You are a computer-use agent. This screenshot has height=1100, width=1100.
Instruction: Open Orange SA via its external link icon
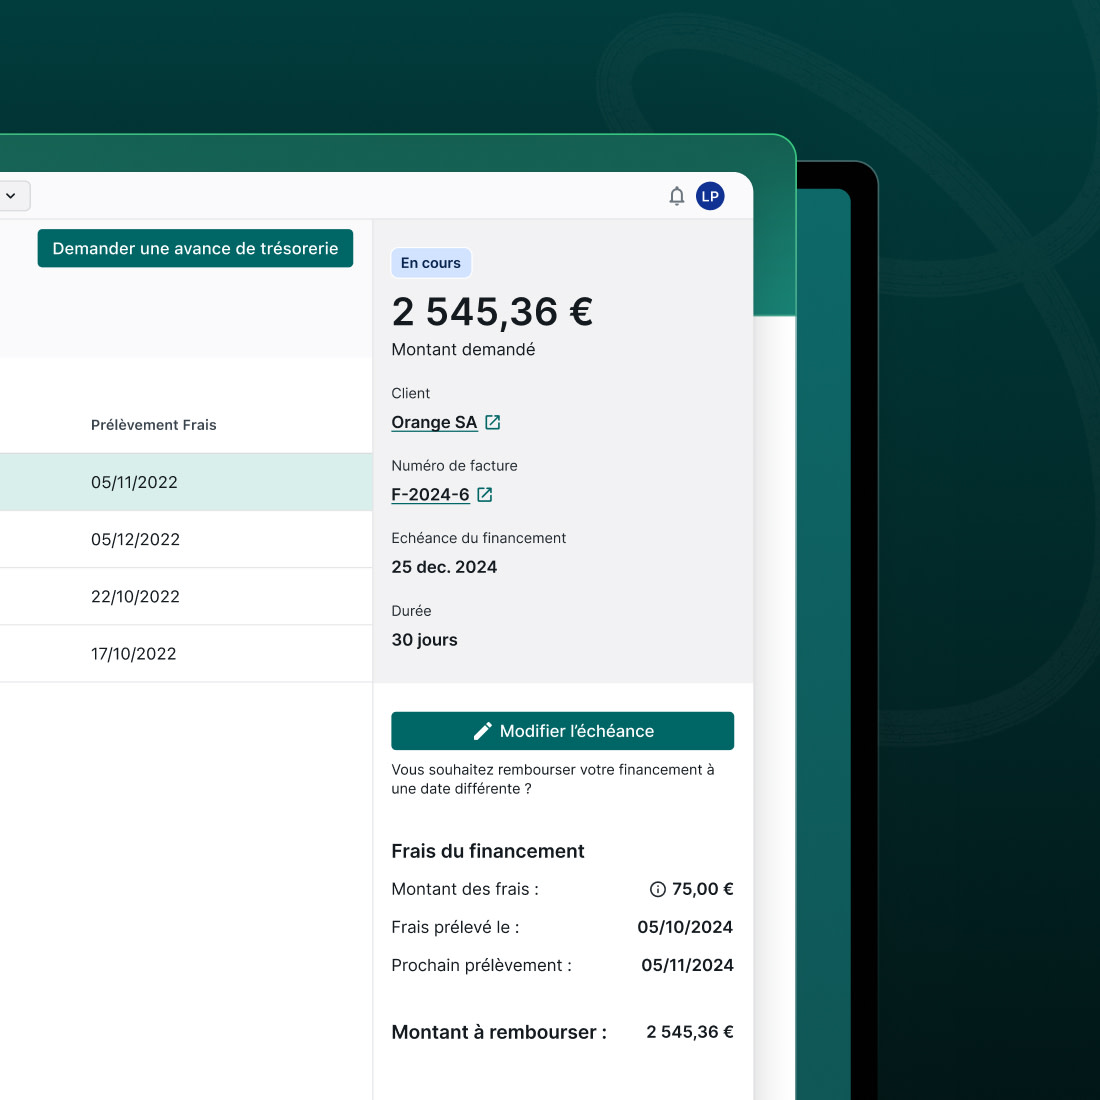tap(492, 421)
